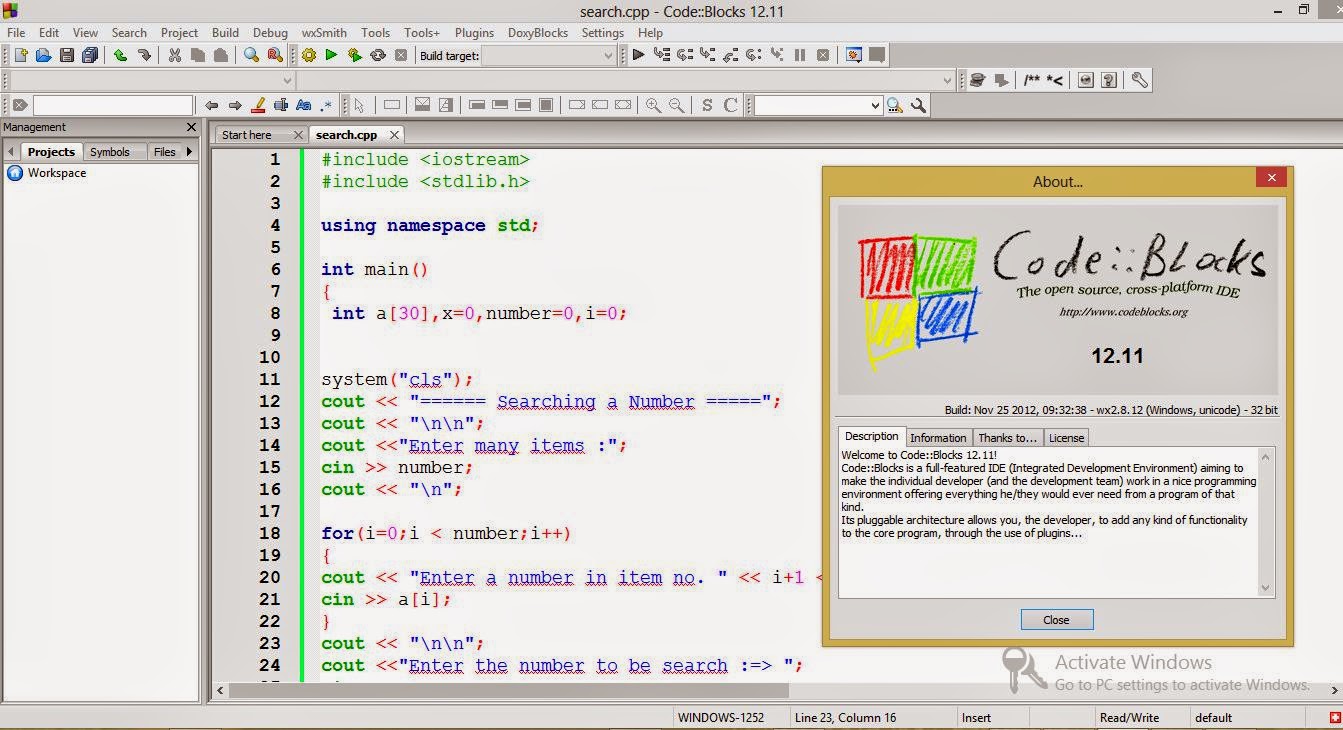Open the Thanks to... tab

[x=1007, y=438]
